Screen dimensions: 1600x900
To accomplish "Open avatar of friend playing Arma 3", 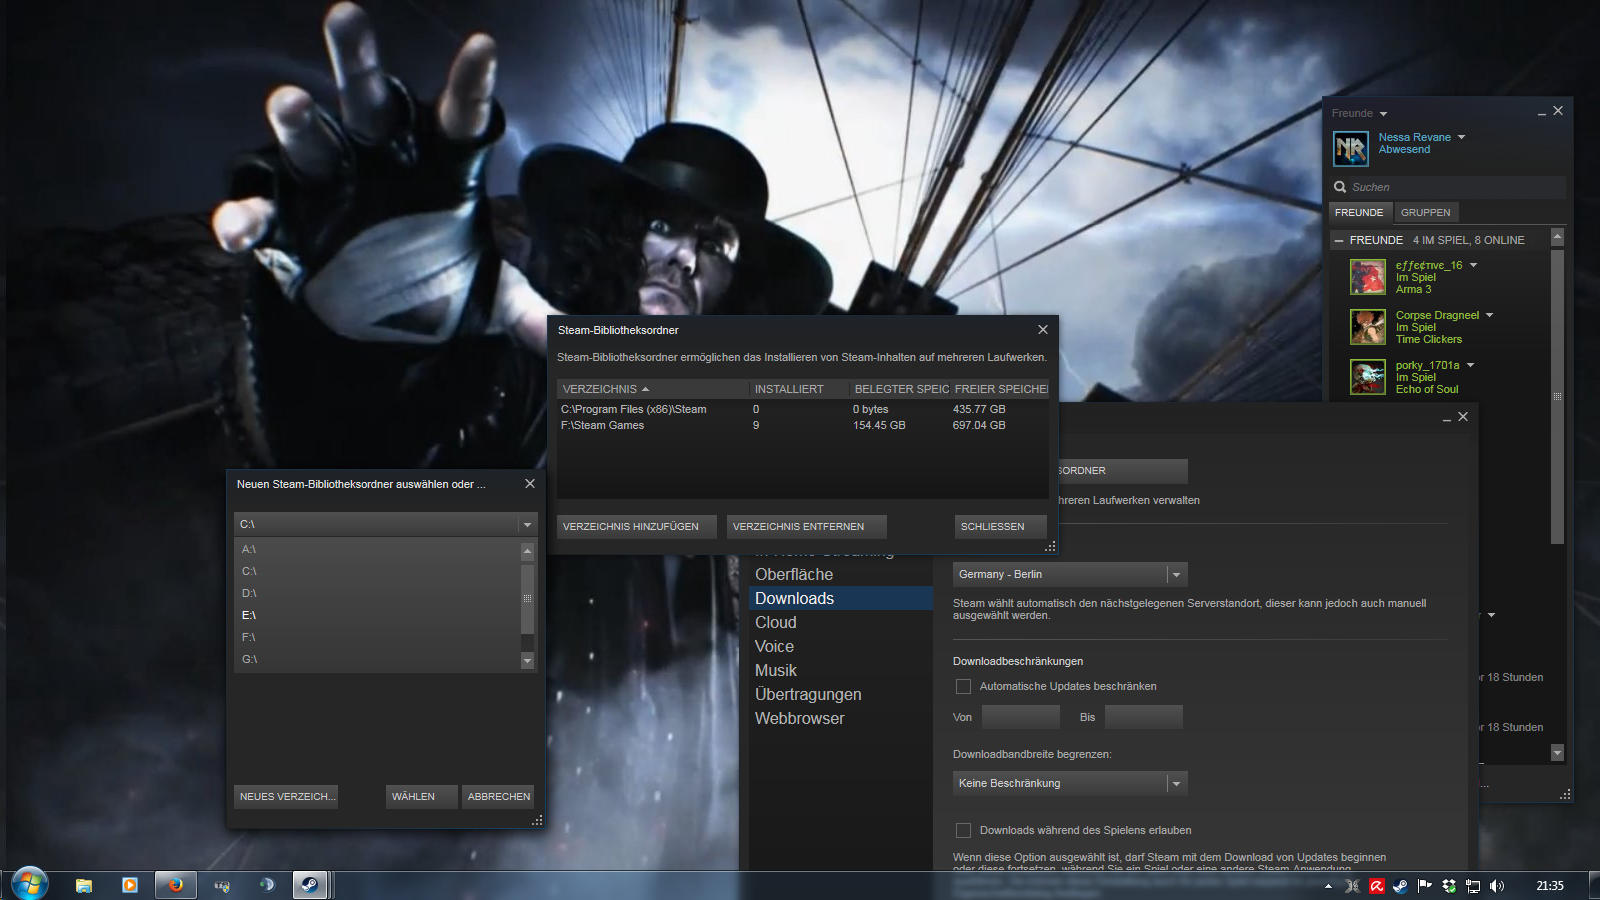I will [x=1368, y=277].
